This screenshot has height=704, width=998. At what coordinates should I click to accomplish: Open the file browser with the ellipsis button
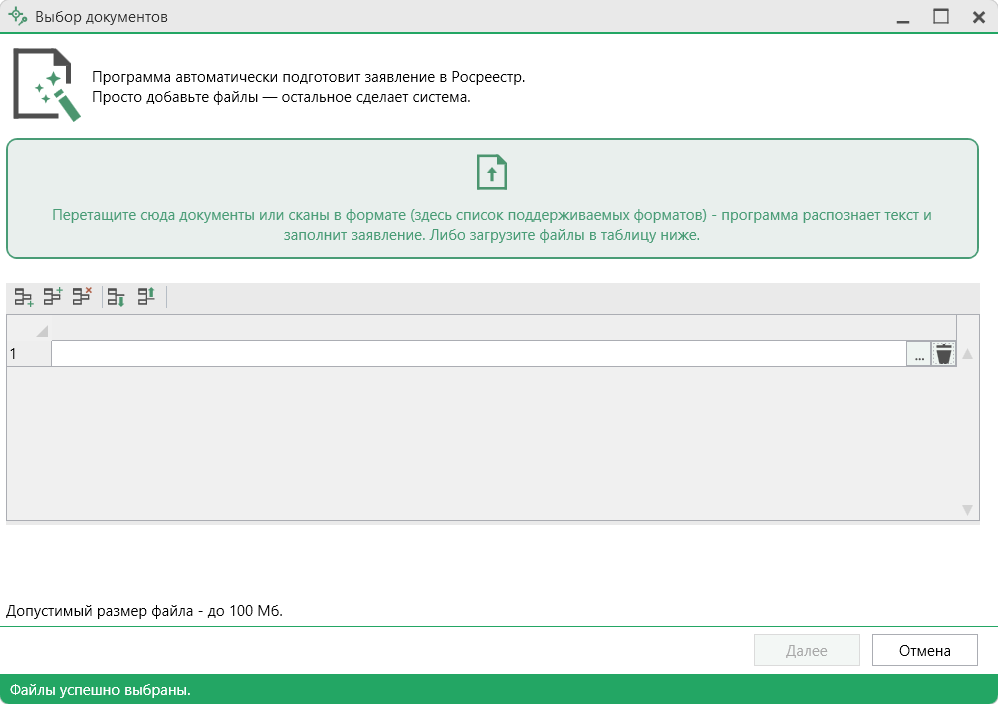(919, 354)
